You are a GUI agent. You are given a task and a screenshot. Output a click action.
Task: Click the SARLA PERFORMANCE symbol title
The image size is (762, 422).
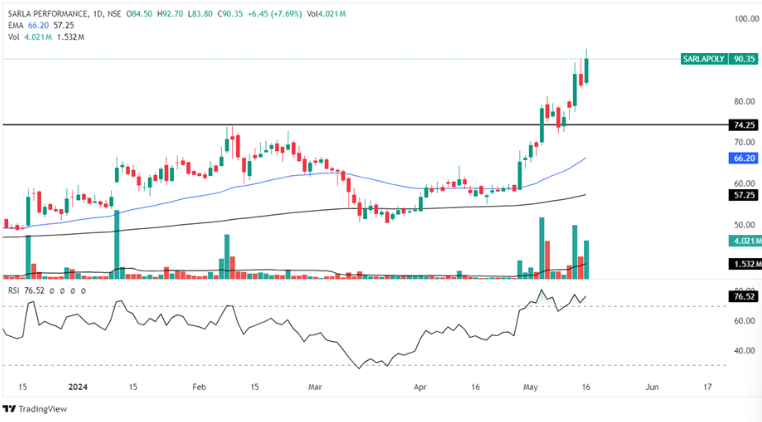58,13
